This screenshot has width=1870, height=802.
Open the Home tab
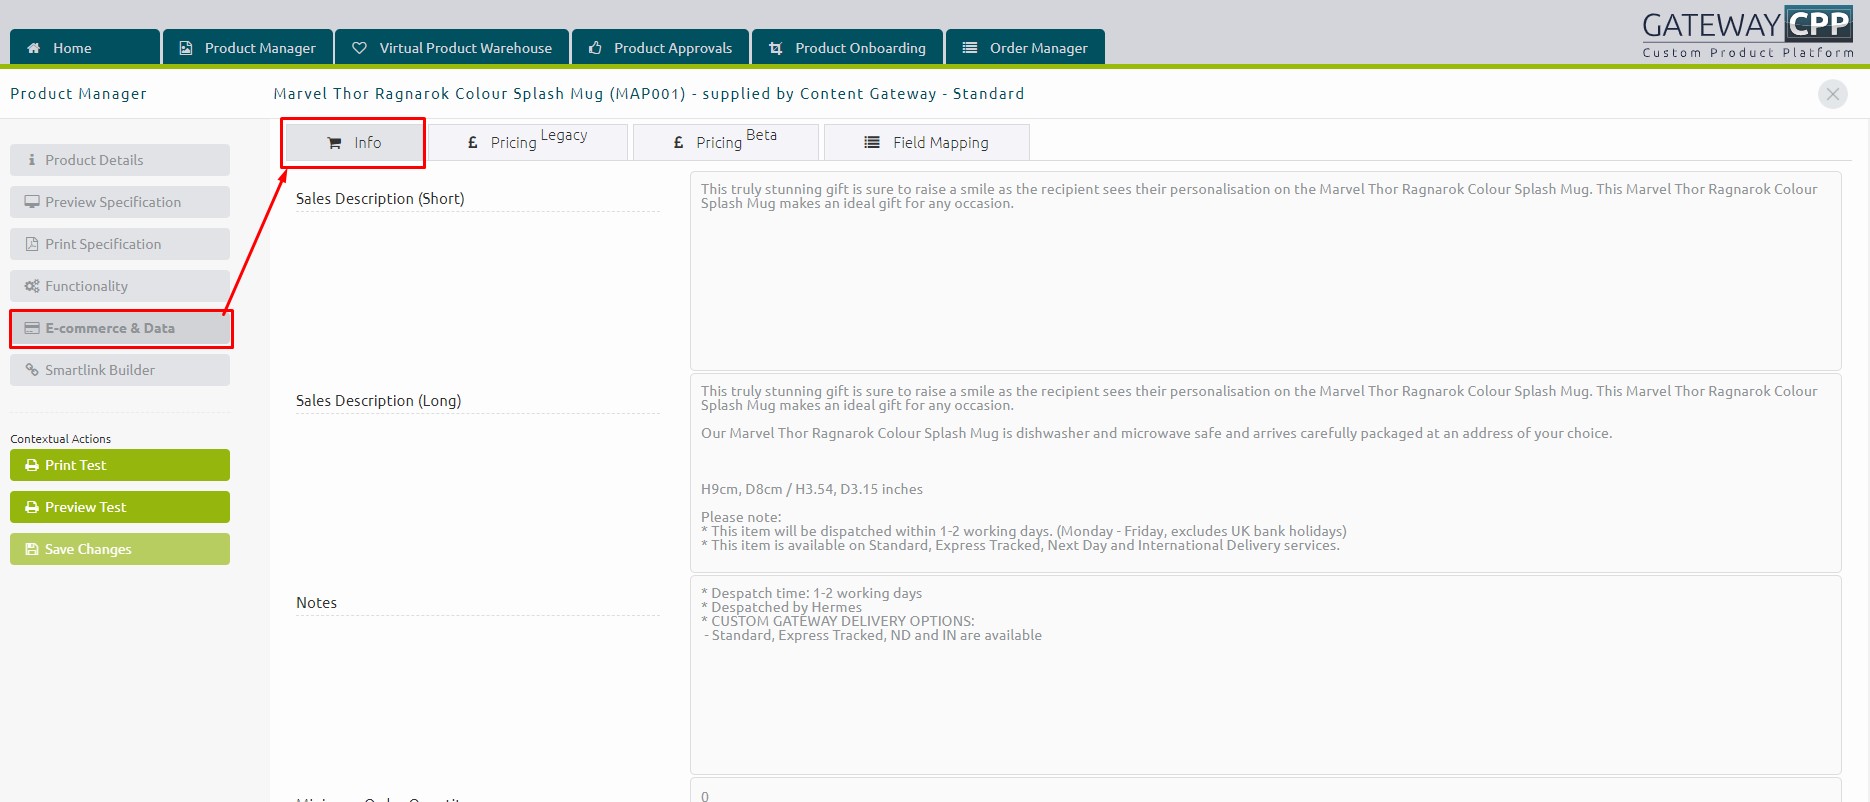click(85, 47)
